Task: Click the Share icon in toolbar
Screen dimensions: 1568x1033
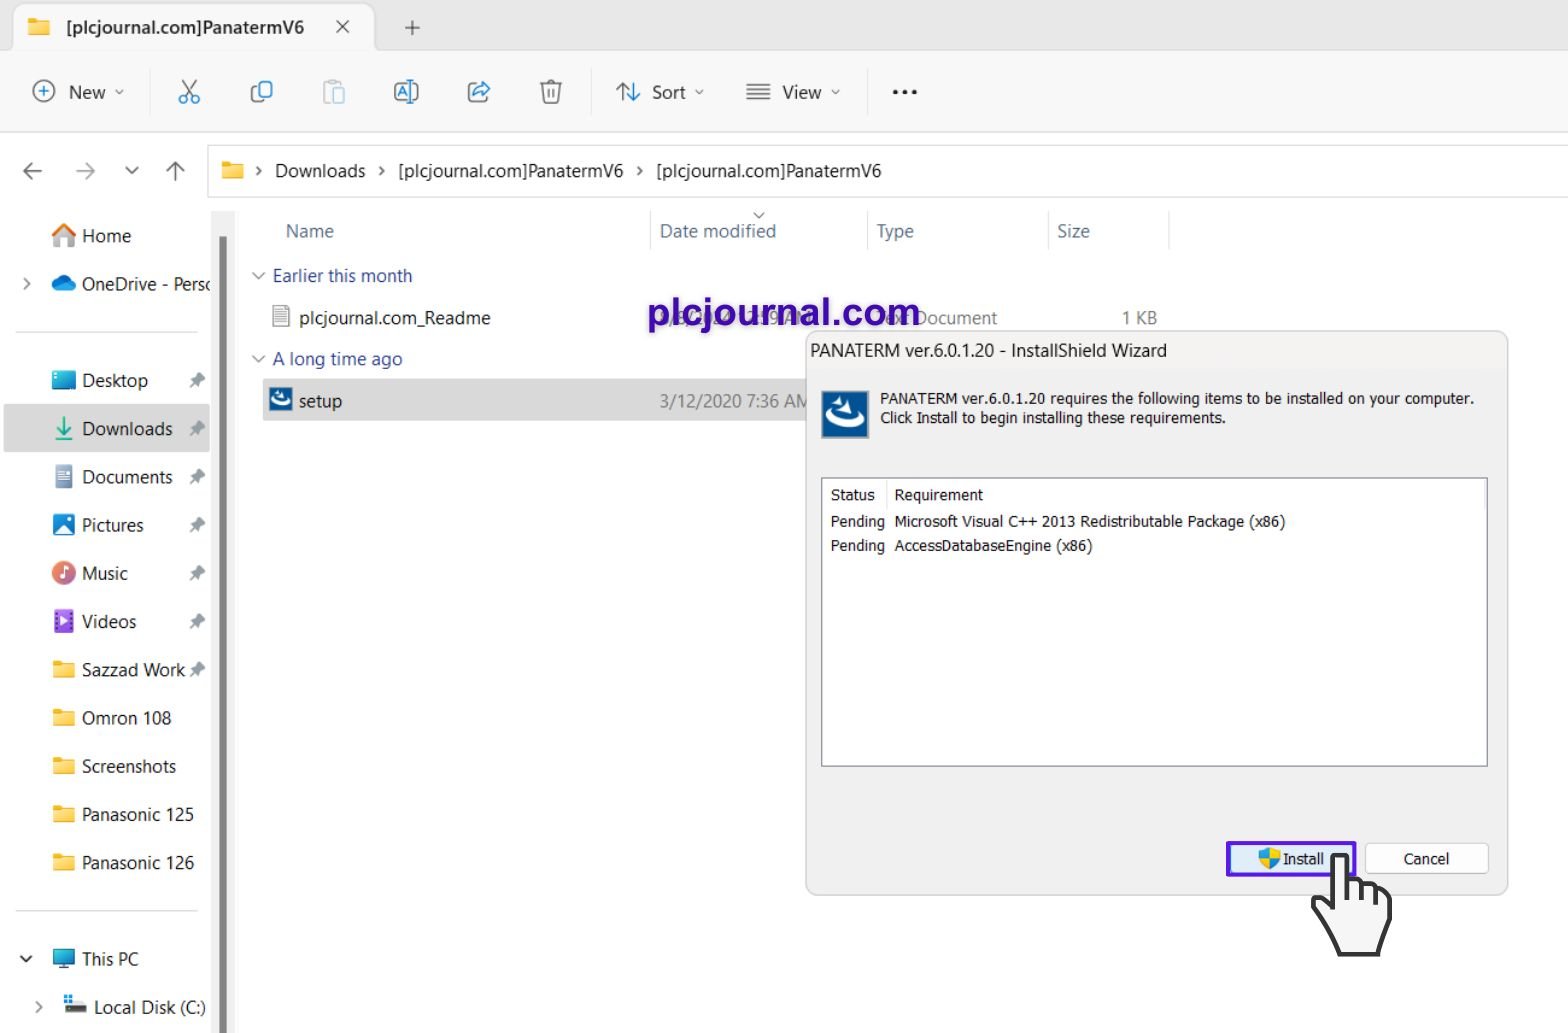Action: pyautogui.click(x=479, y=92)
